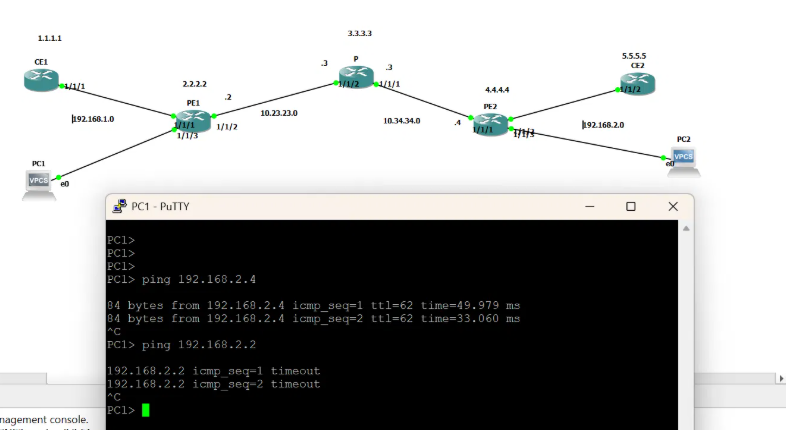The image size is (786, 430).
Task: Select the PC2 VPCS computer icon
Action: click(684, 162)
